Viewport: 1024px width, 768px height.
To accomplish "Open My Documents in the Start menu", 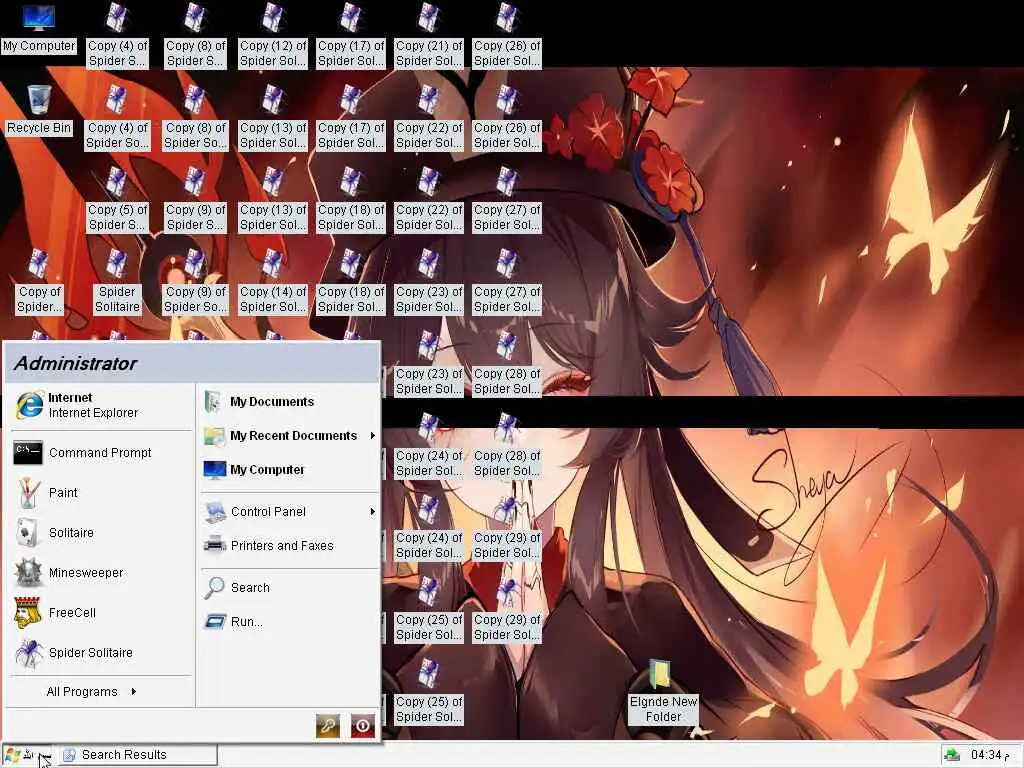I will click(x=259, y=402).
